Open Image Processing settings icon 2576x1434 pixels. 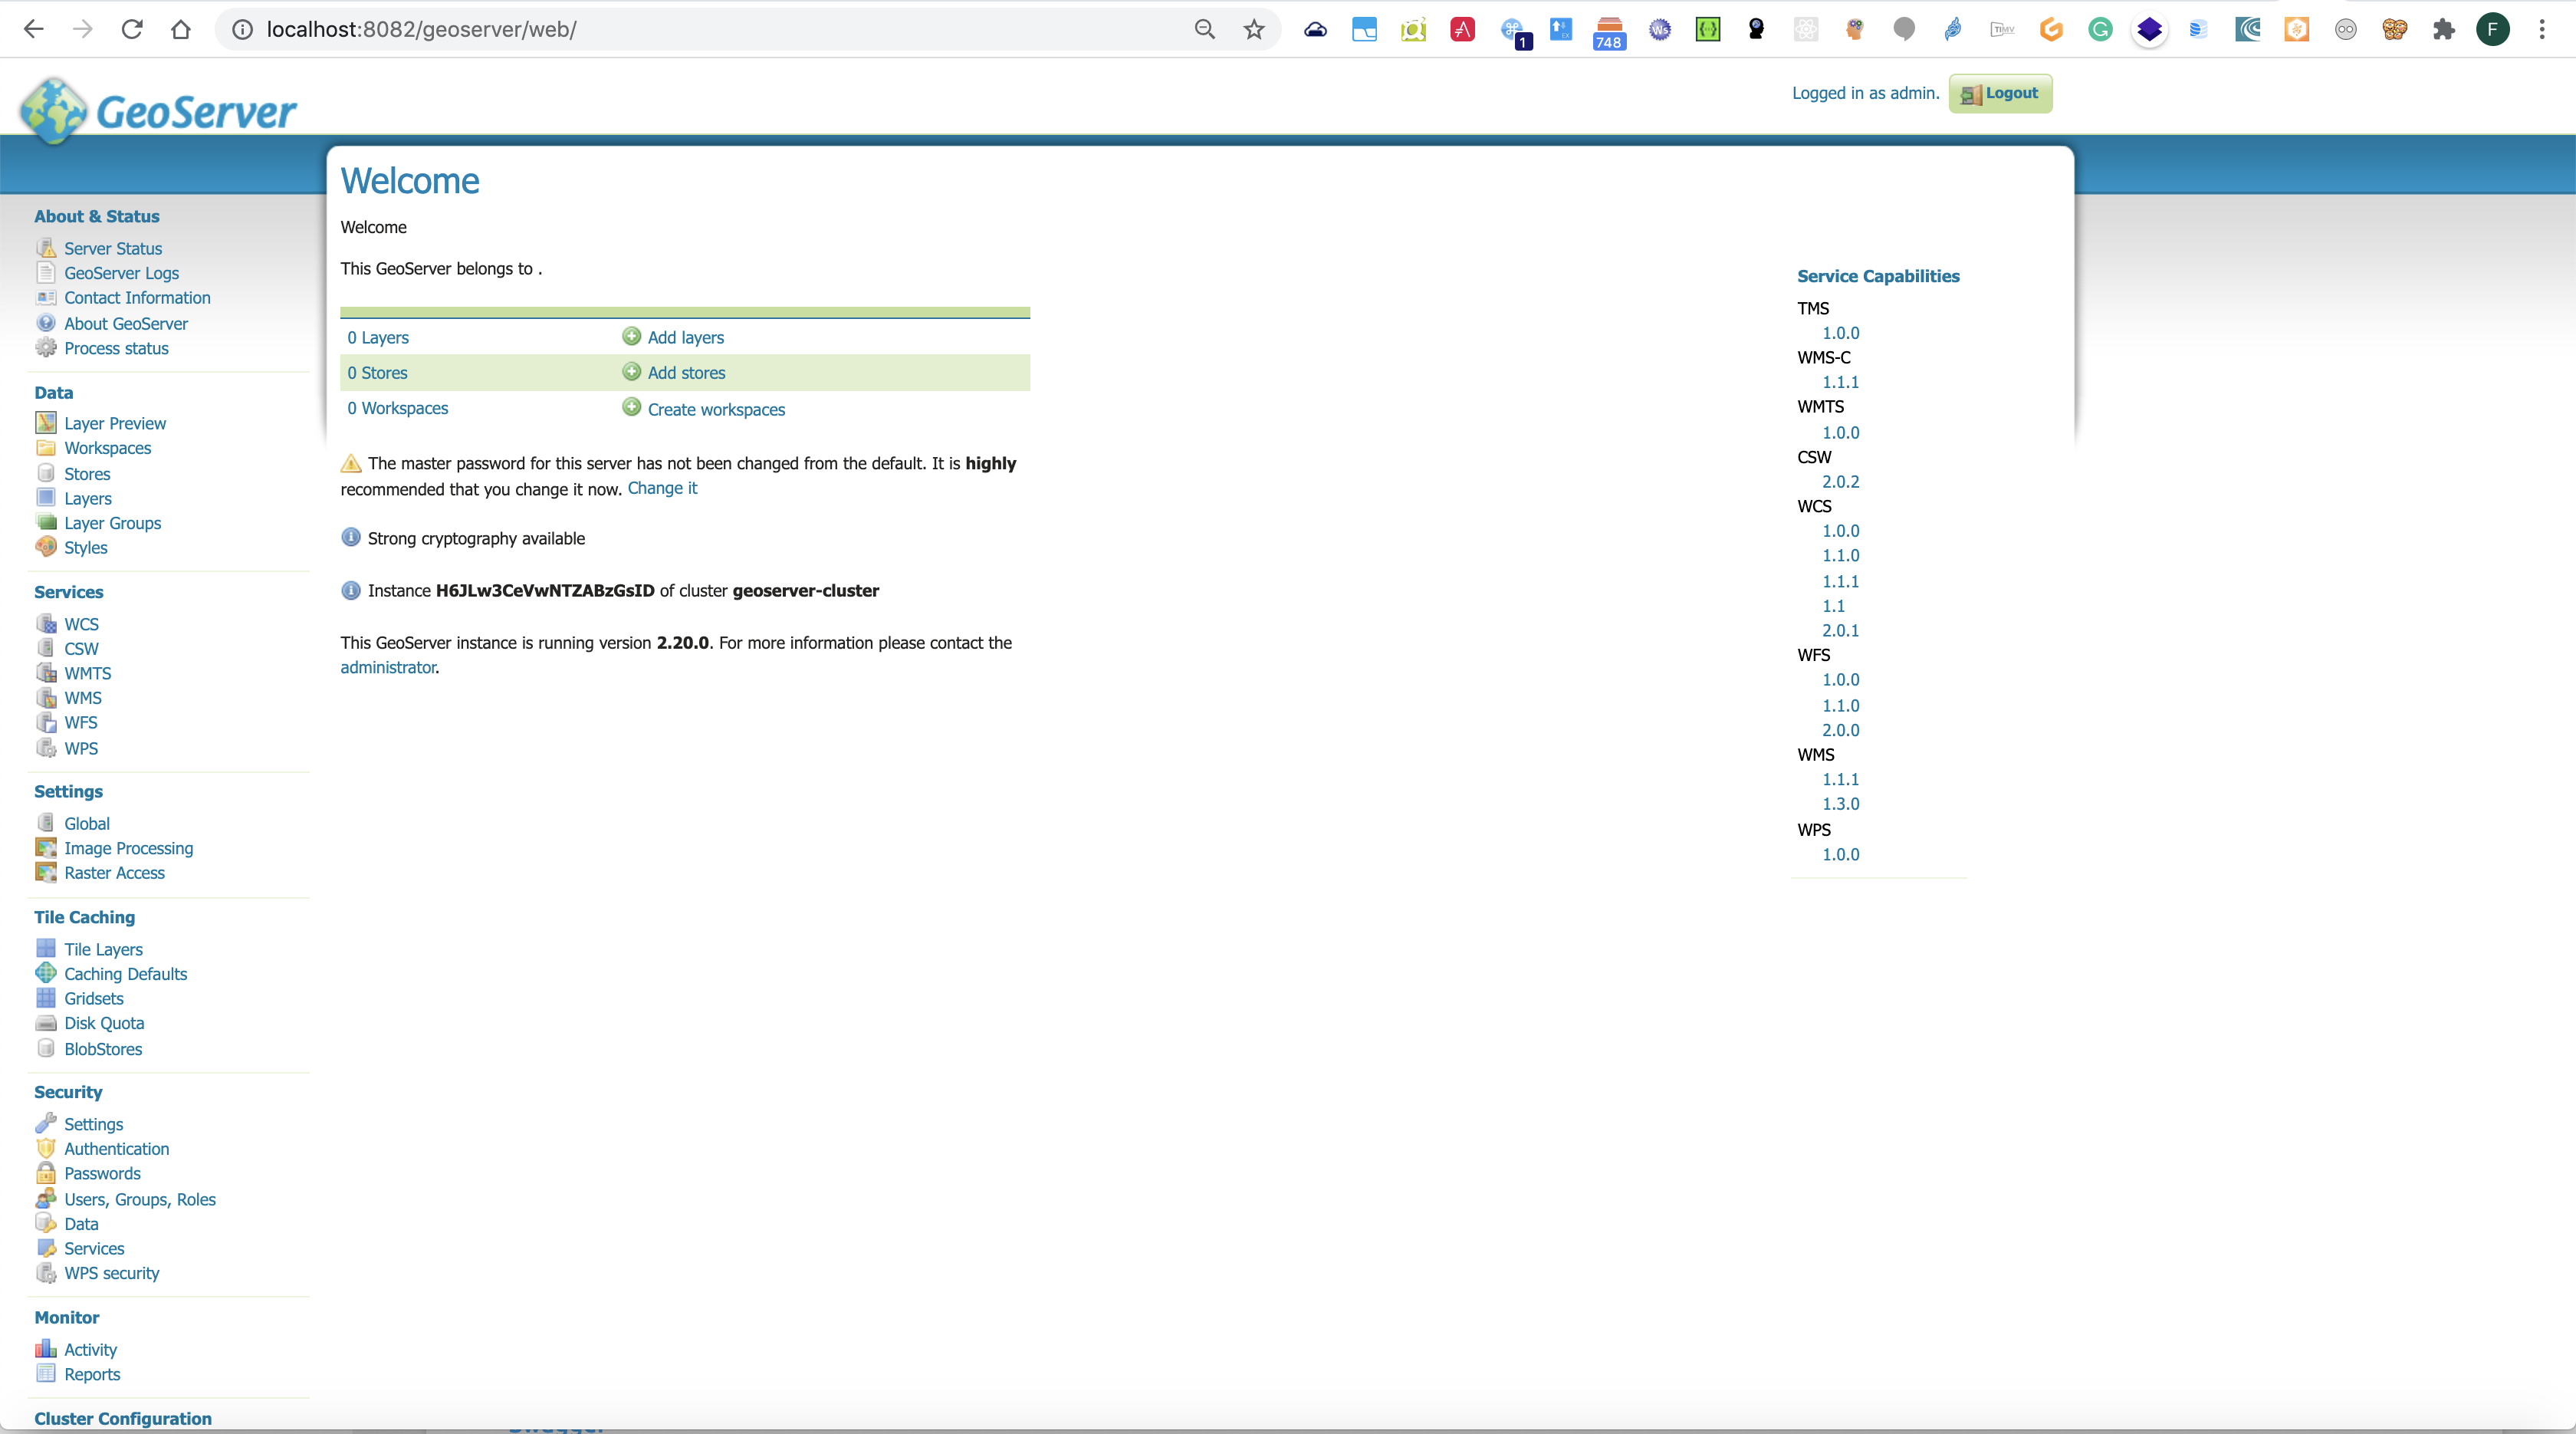click(46, 847)
